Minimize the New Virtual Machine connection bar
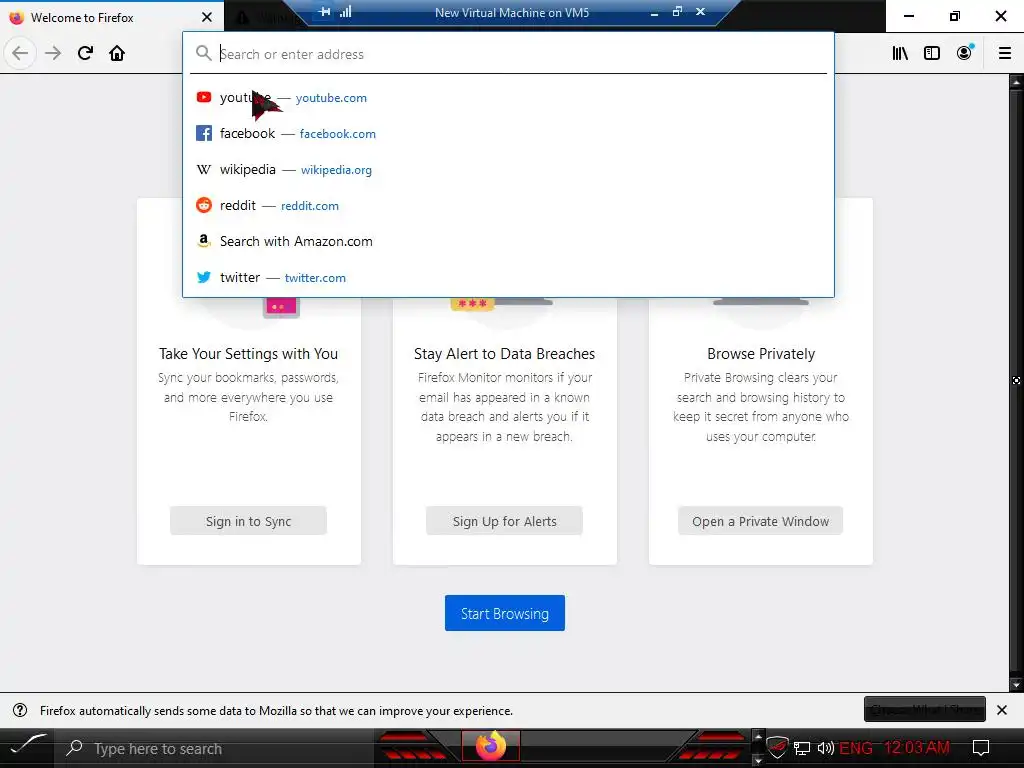Screen dimensions: 1024x768 click(654, 12)
